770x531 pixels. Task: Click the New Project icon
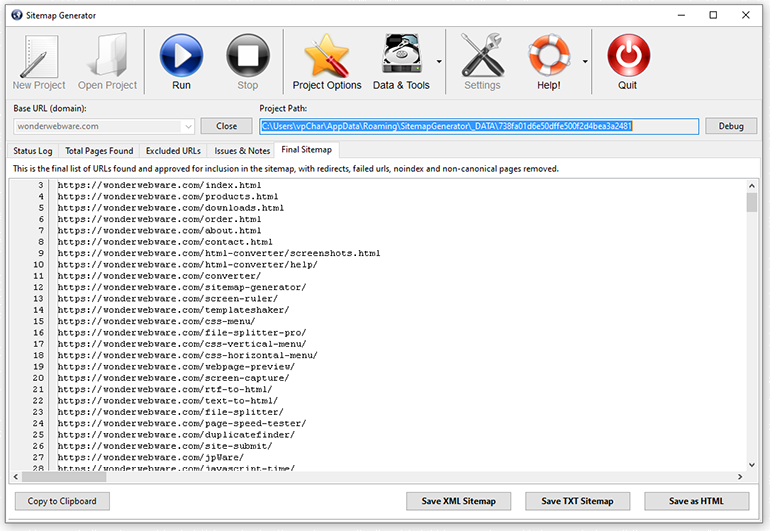click(39, 56)
